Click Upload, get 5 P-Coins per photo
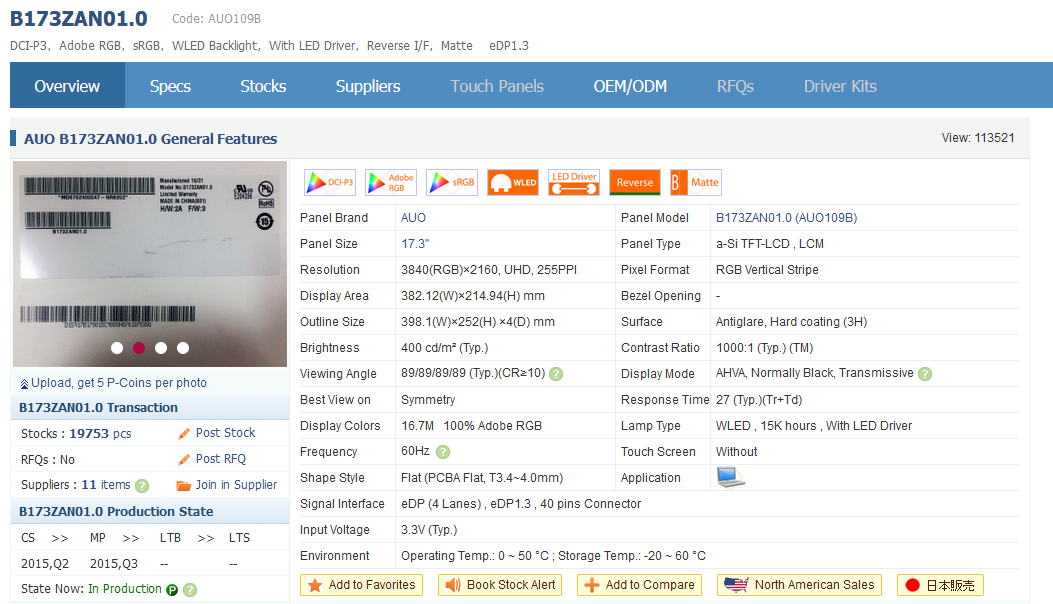The image size is (1053, 604). pos(119,383)
